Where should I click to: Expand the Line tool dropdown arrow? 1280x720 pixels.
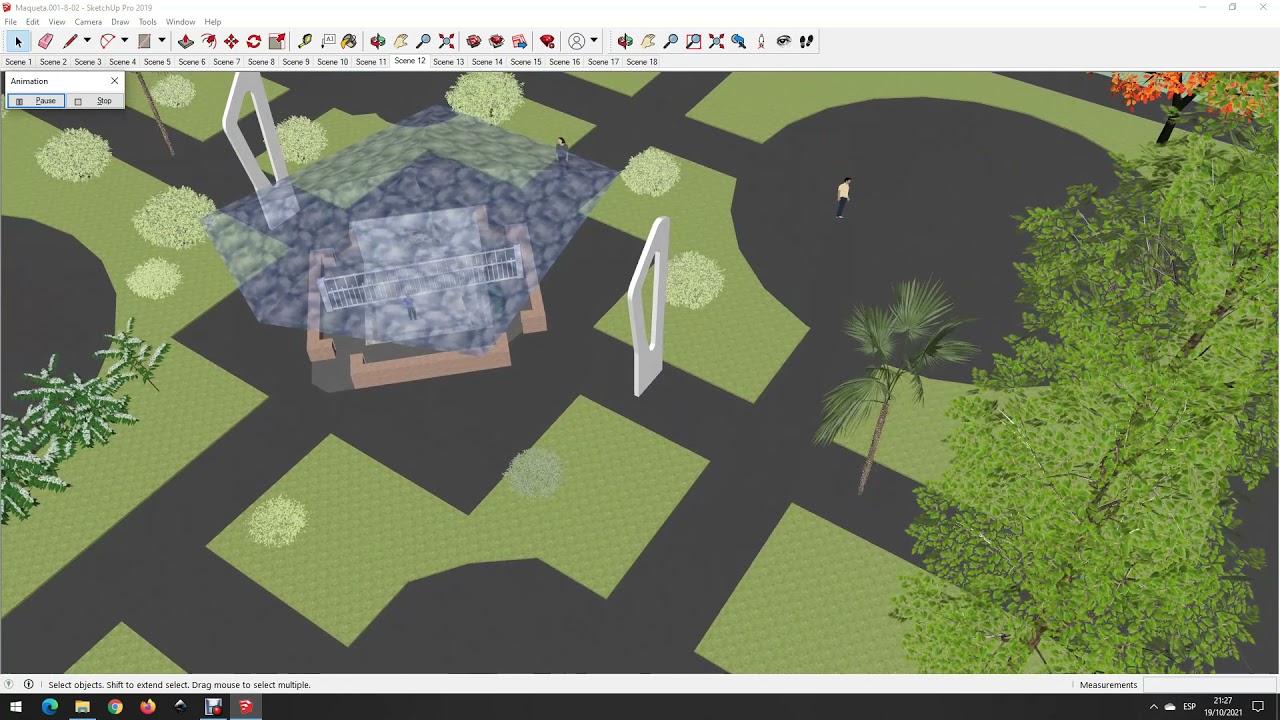point(87,41)
